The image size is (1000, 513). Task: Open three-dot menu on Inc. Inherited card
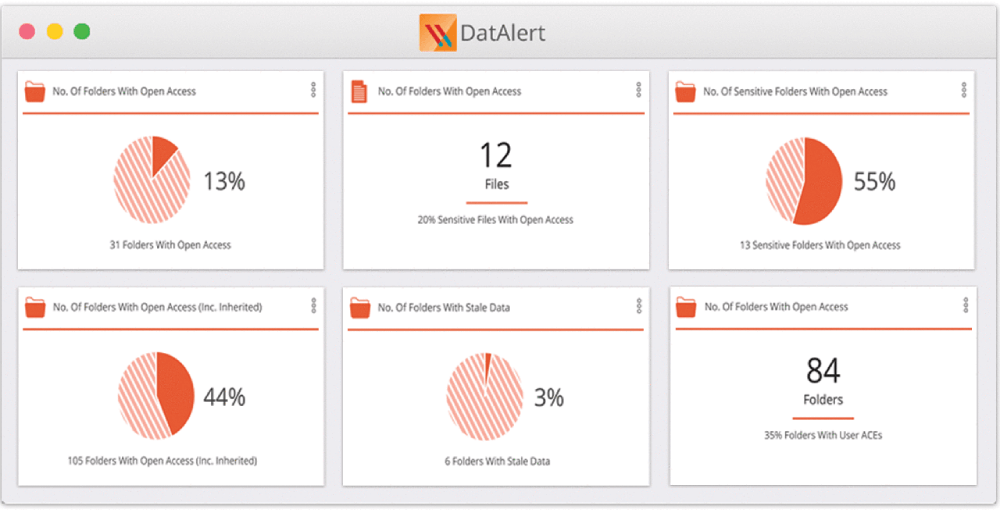click(313, 306)
